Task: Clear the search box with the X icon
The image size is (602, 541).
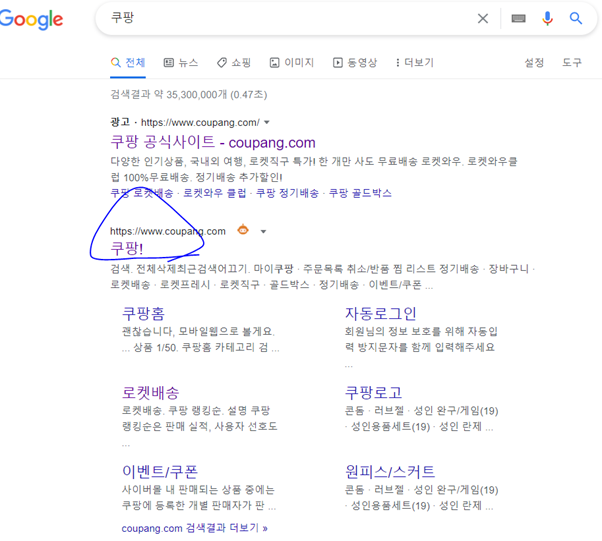Action: (483, 18)
